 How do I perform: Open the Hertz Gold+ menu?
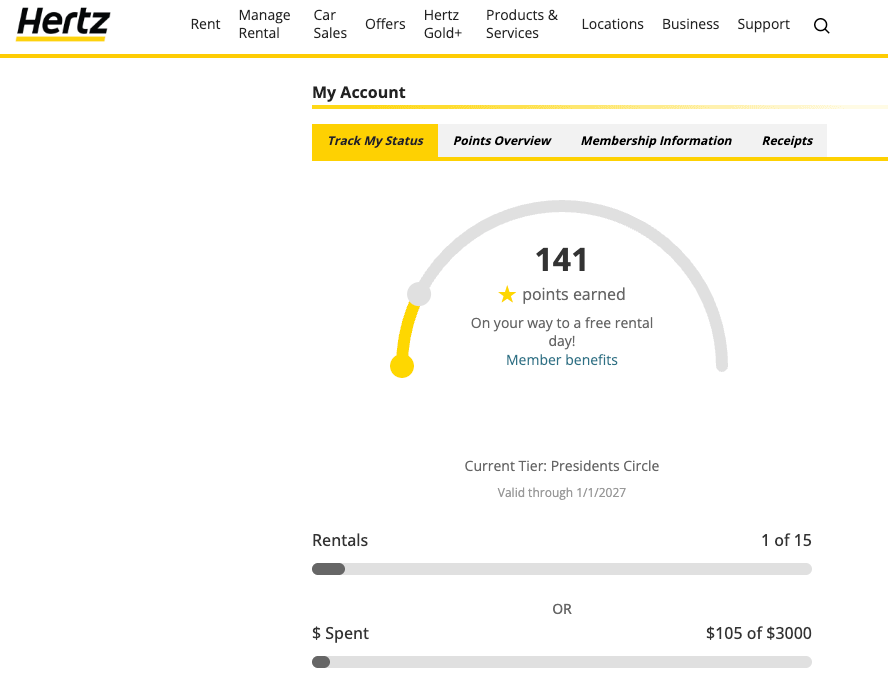coord(443,24)
